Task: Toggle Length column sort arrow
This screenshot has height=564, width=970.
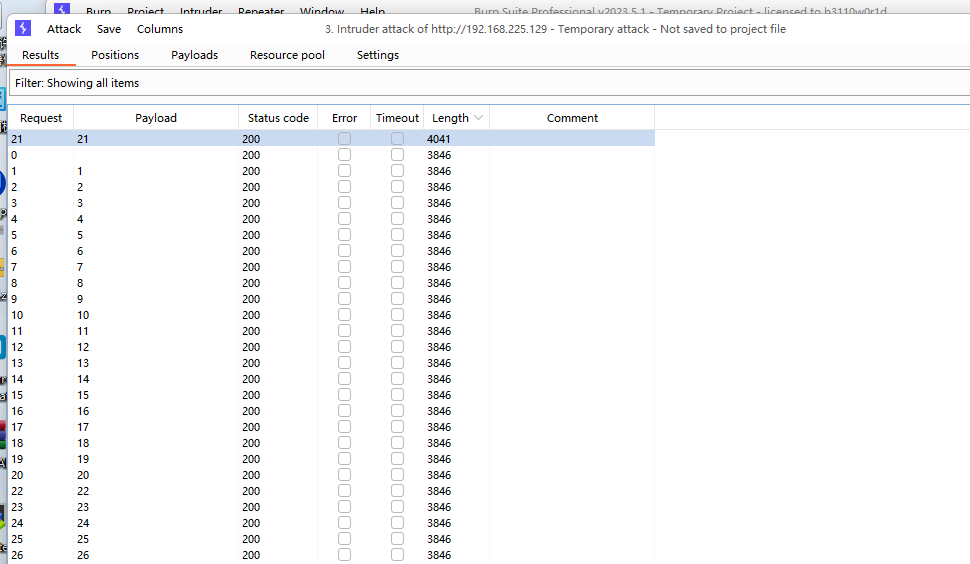Action: (478, 118)
